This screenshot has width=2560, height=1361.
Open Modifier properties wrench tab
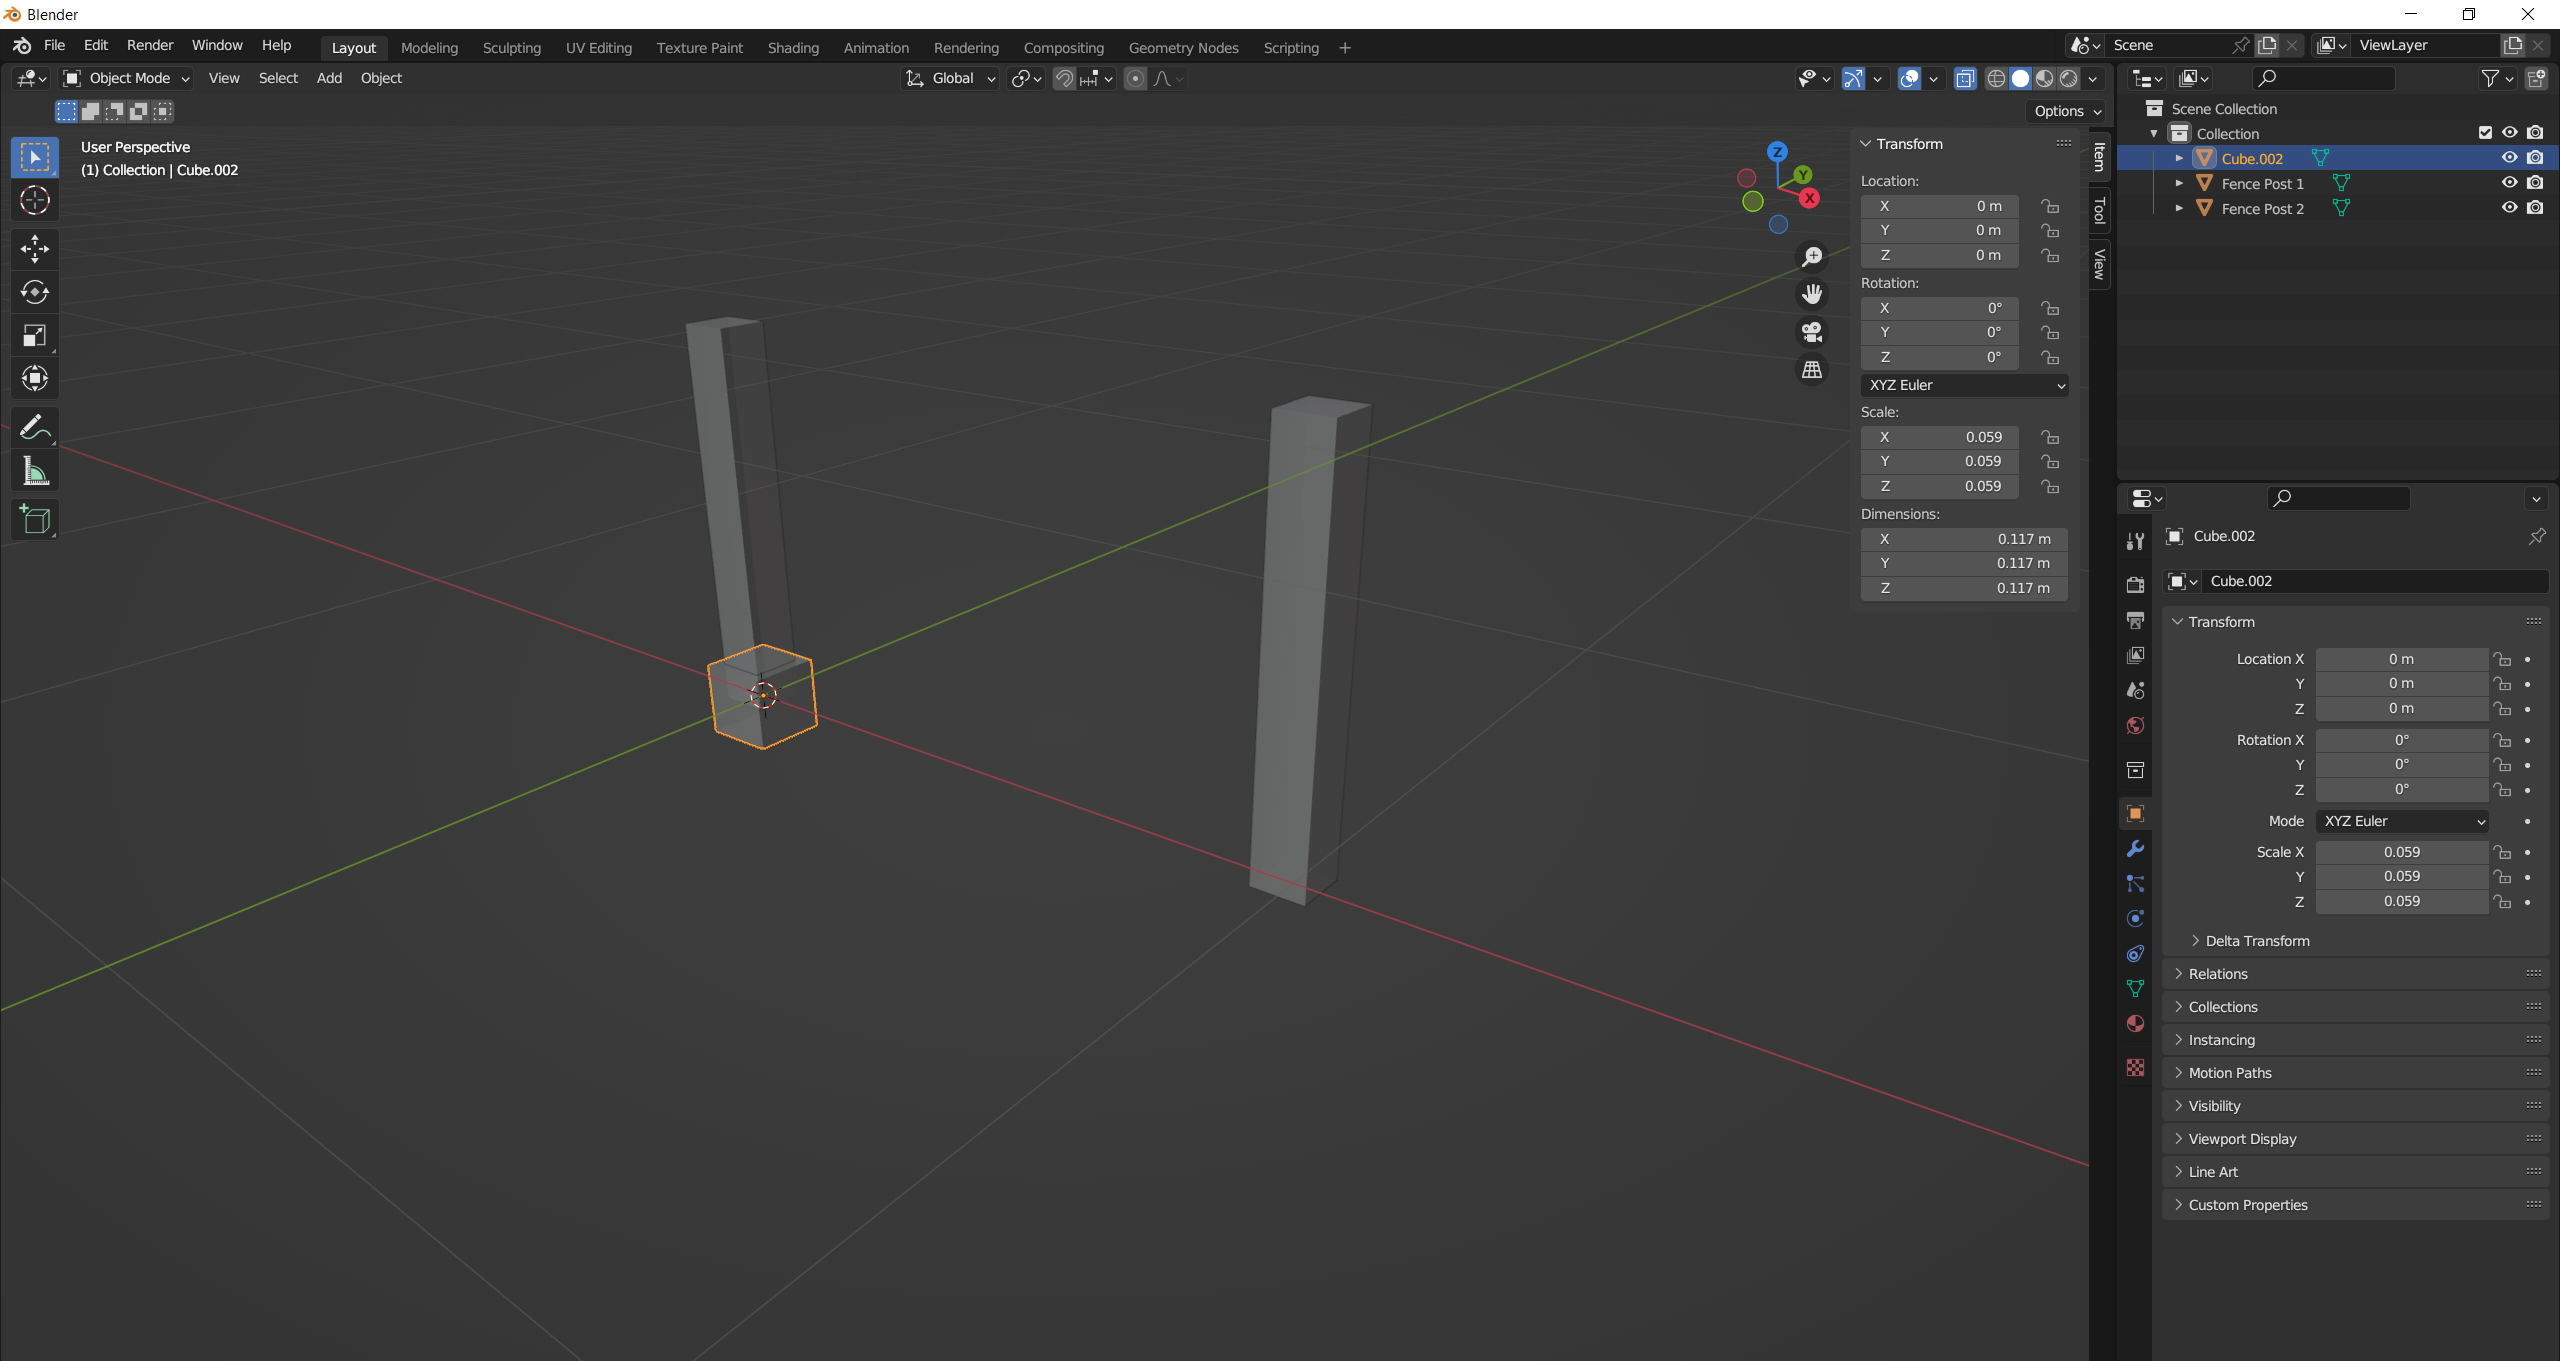pos(2135,849)
